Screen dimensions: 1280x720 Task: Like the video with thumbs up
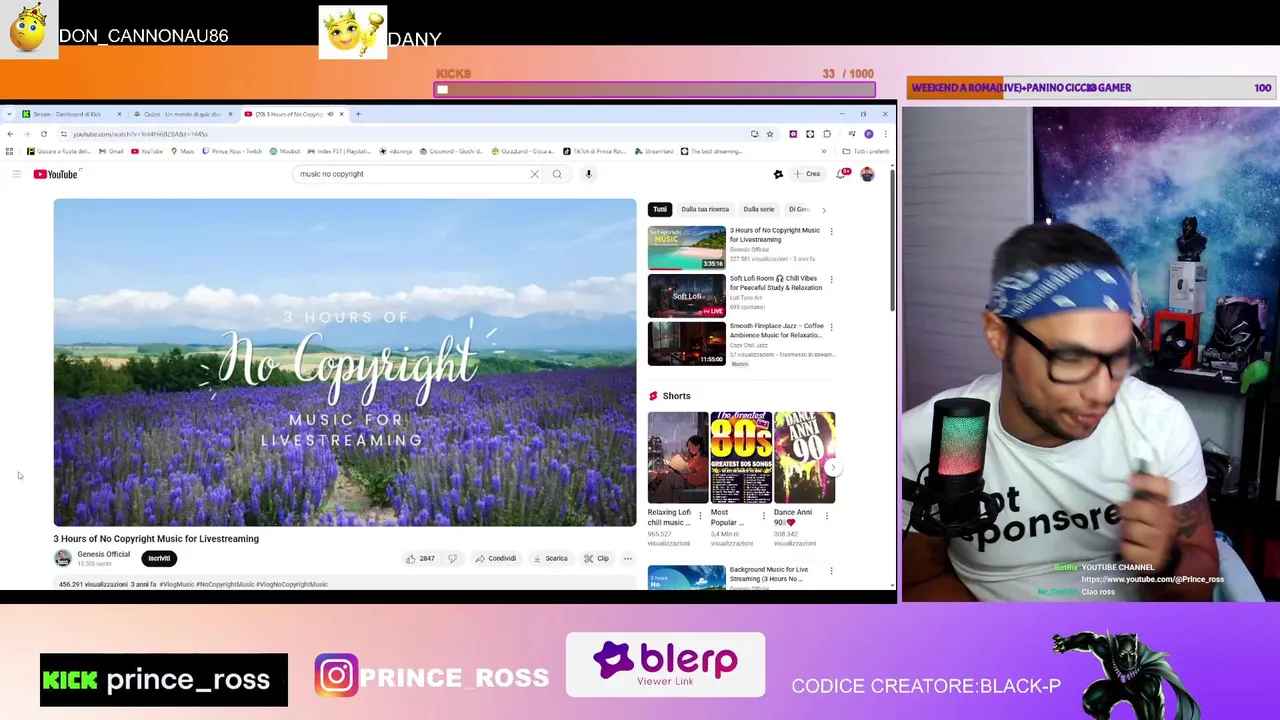tap(420, 558)
